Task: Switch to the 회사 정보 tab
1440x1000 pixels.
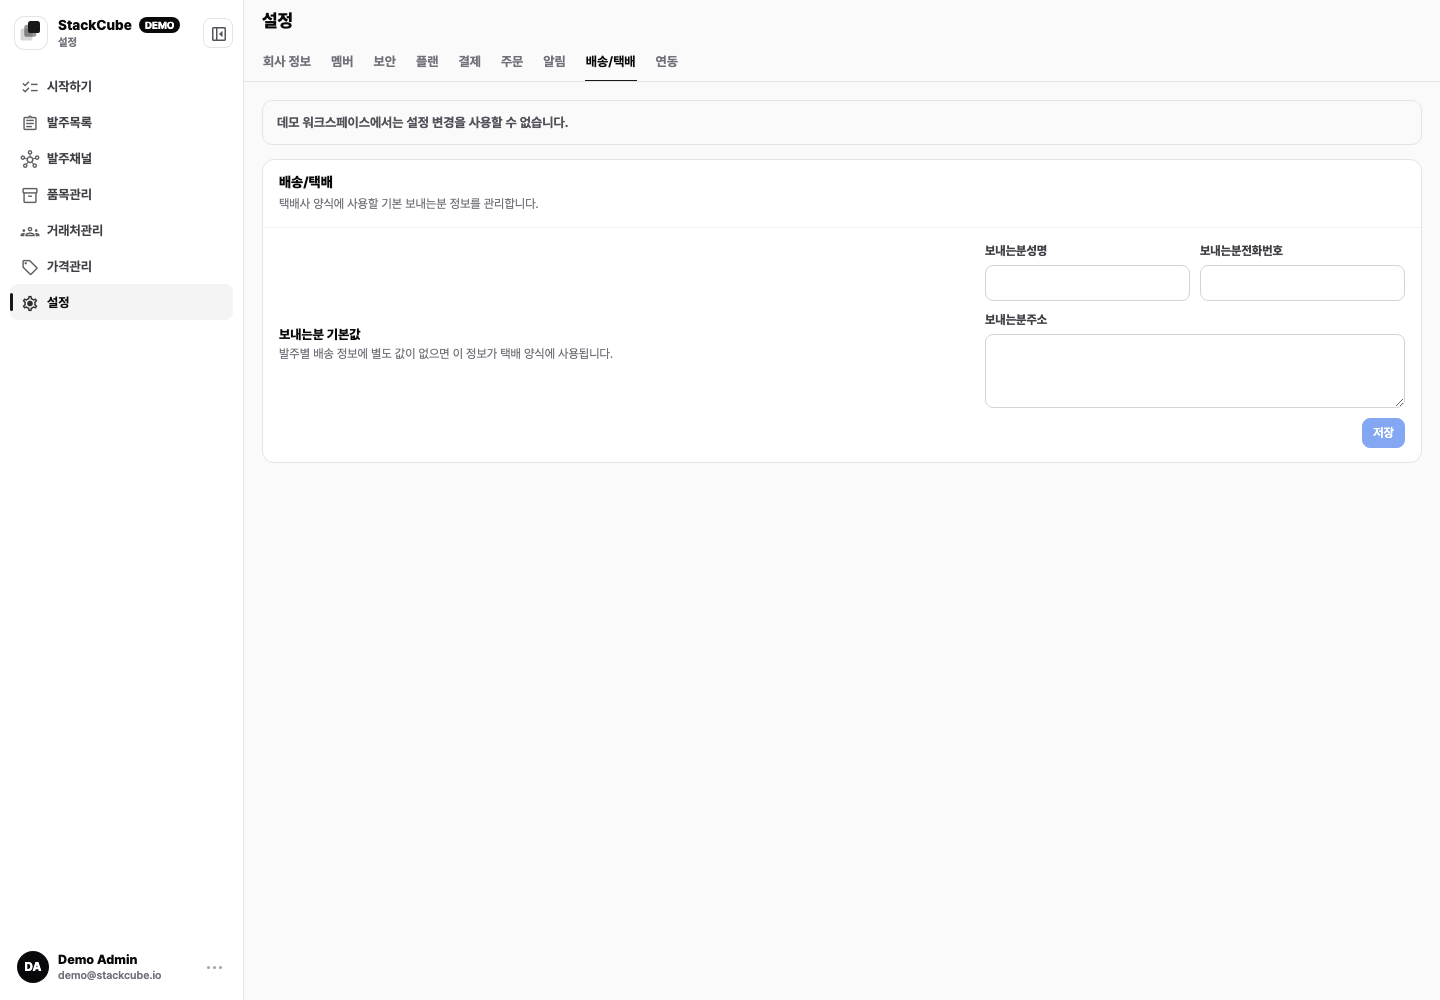Action: click(x=287, y=61)
